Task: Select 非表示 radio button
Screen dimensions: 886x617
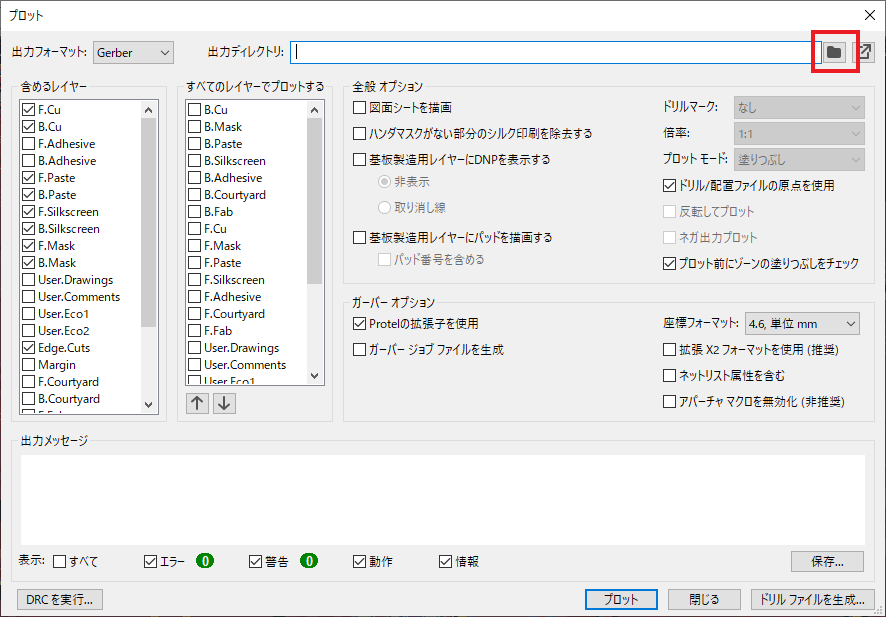Action: [x=384, y=182]
